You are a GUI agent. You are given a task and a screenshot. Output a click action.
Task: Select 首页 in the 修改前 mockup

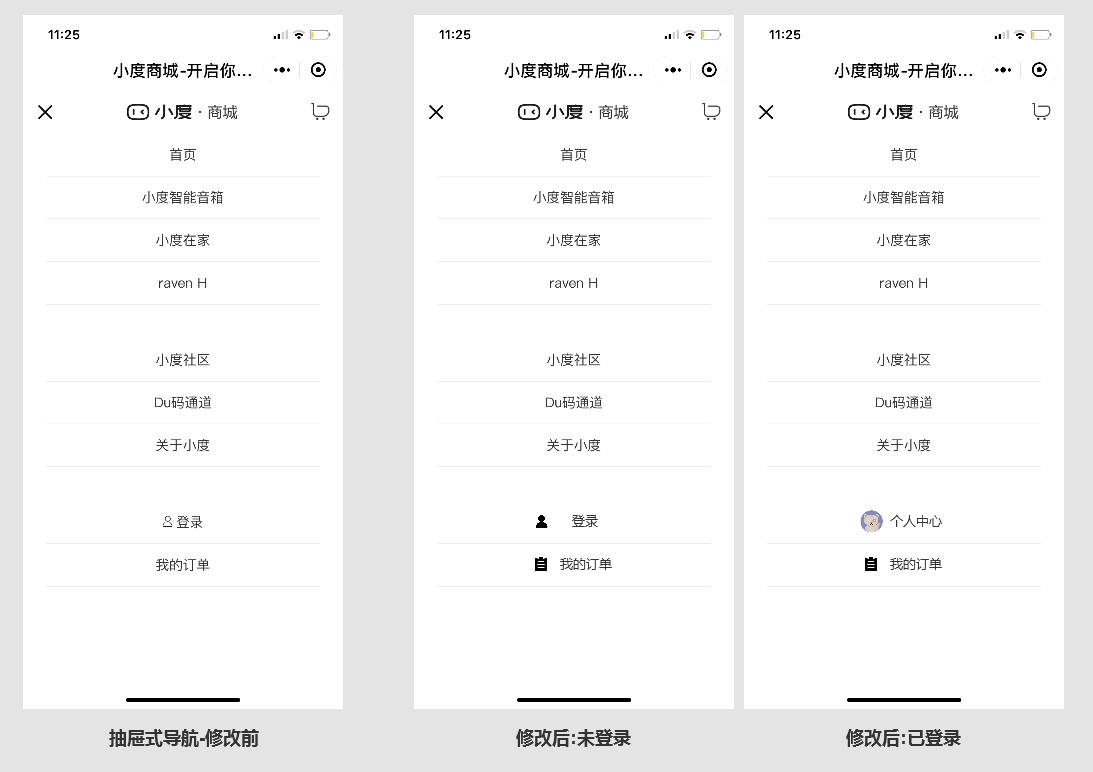(x=183, y=155)
